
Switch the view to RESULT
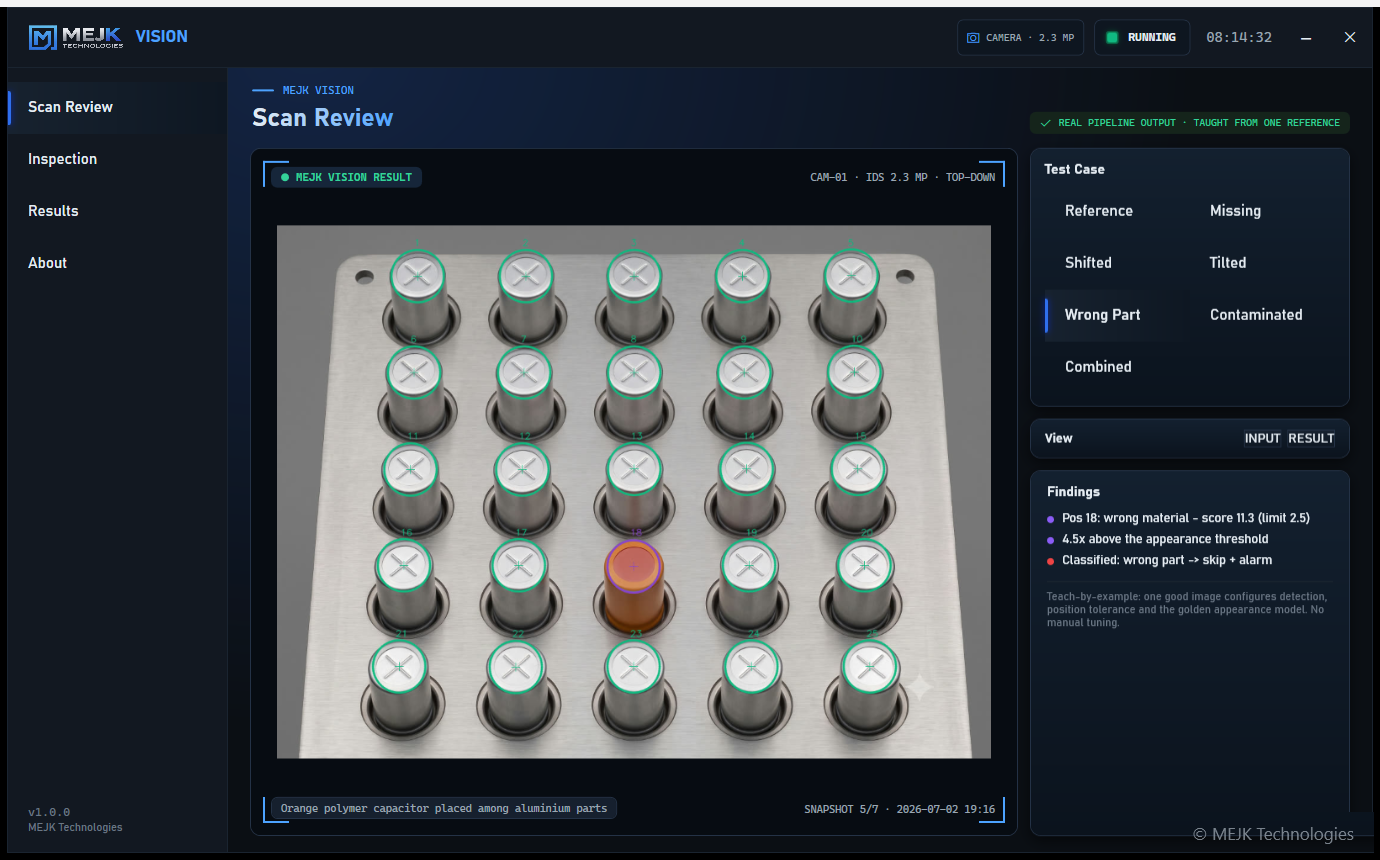[1311, 438]
